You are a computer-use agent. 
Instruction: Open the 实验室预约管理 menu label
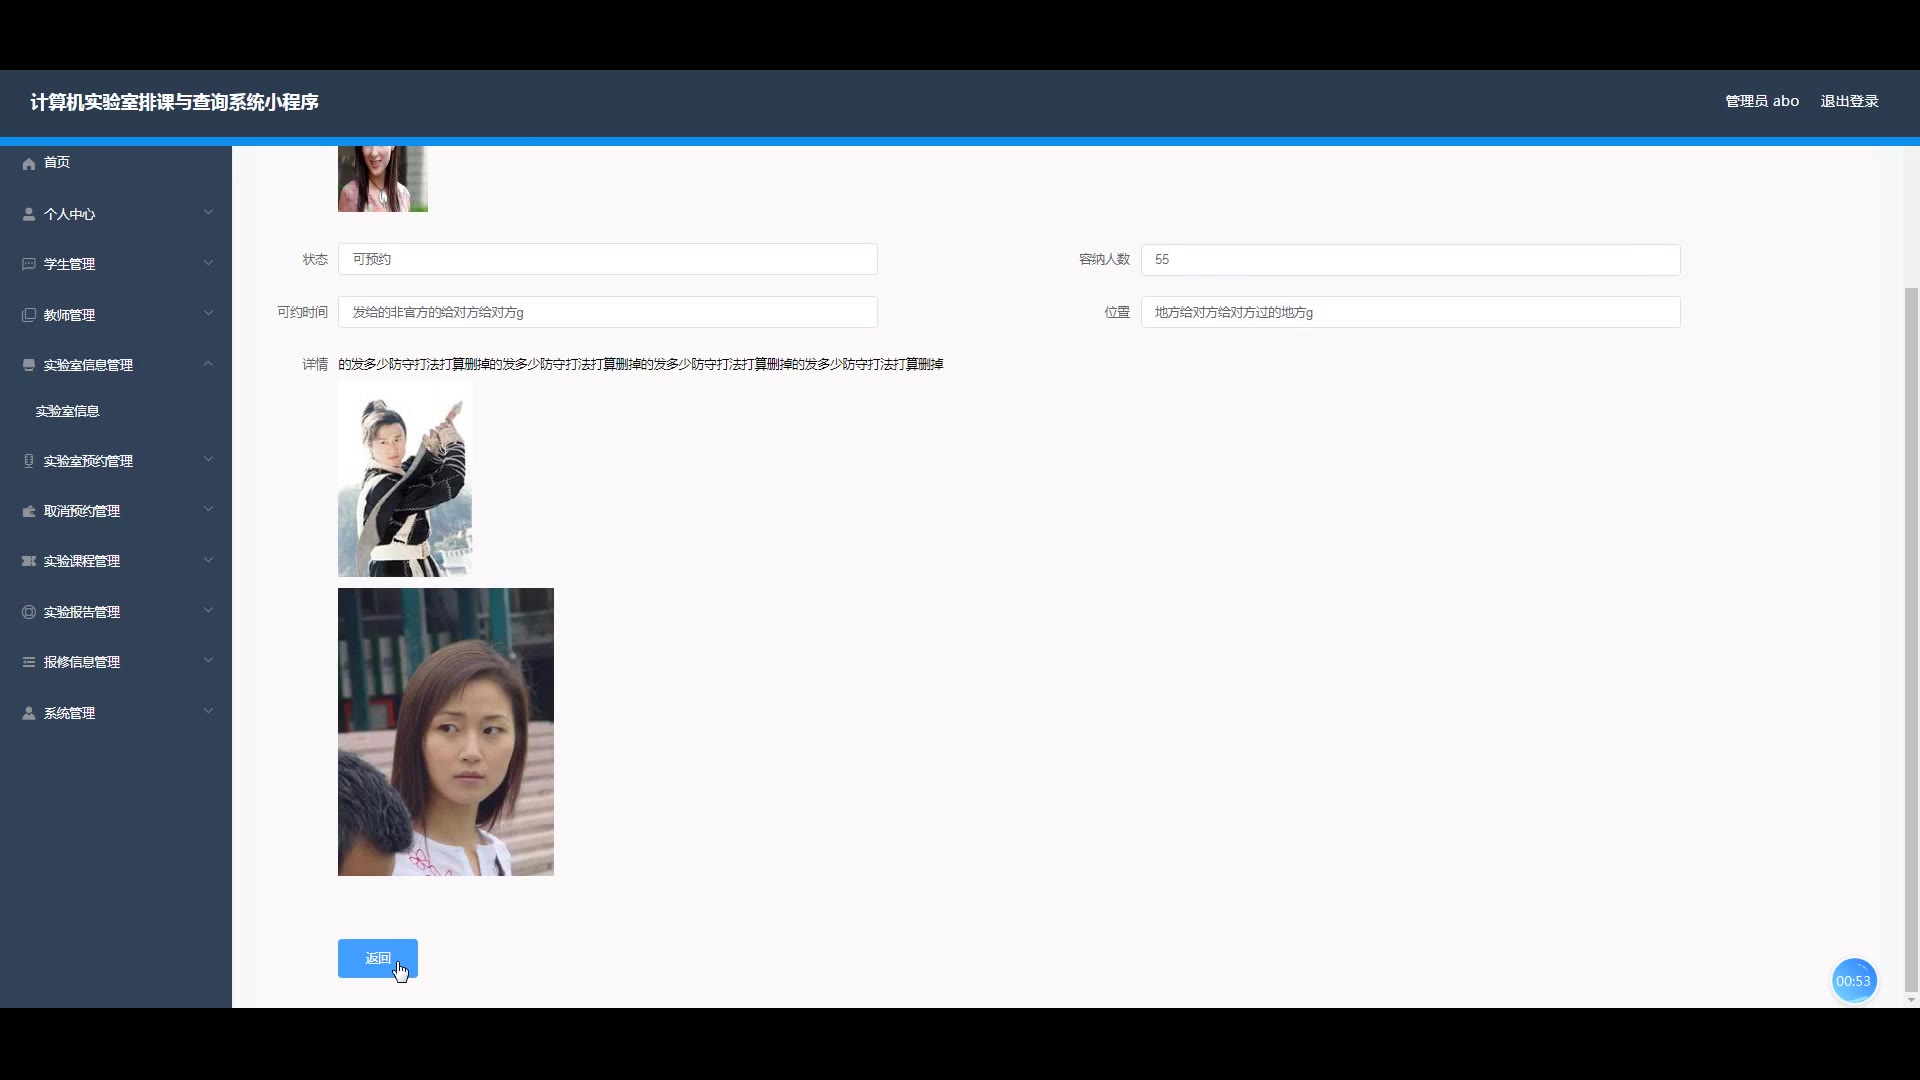pyautogui.click(x=88, y=461)
